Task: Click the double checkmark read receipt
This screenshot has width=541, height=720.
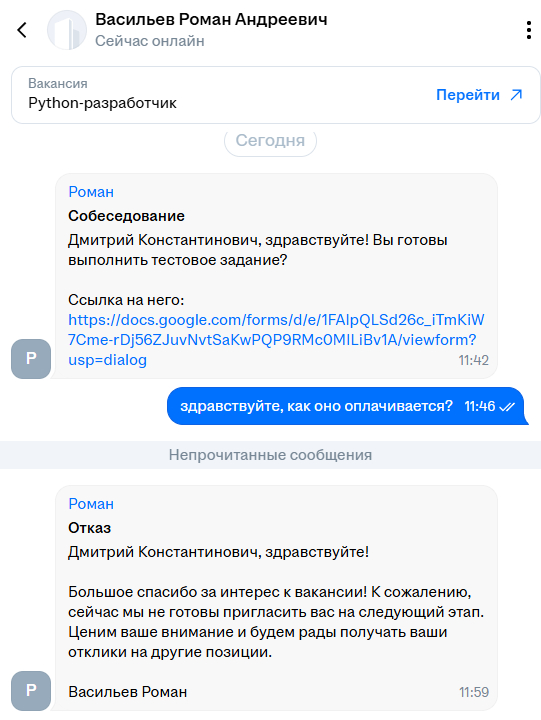Action: click(x=507, y=407)
